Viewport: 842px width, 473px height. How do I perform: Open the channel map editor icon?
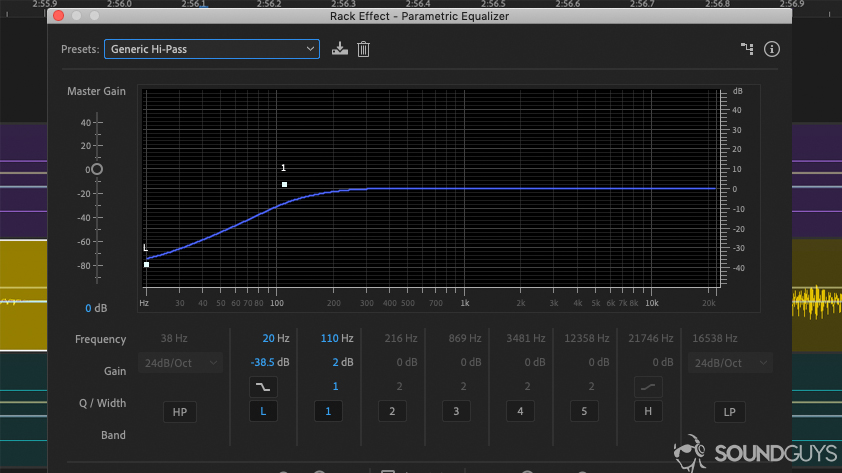click(747, 49)
